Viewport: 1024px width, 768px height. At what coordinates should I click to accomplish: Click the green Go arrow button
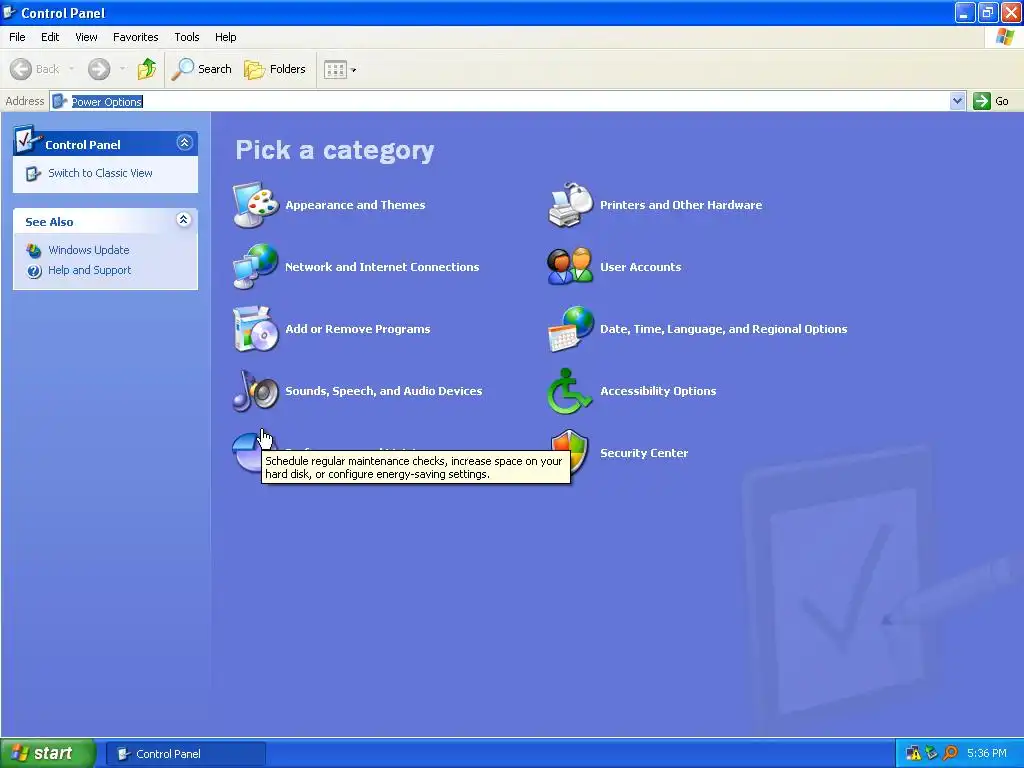tap(982, 101)
